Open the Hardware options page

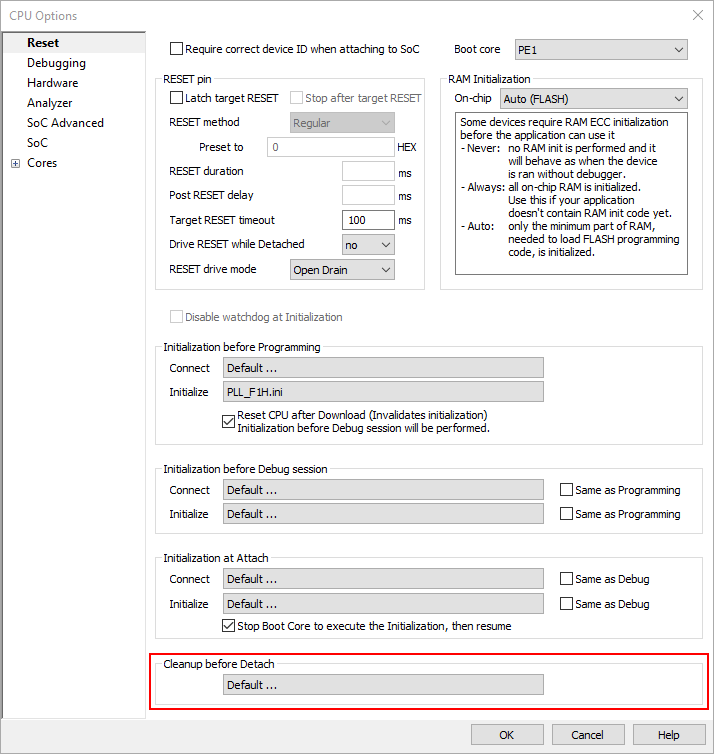coord(52,83)
